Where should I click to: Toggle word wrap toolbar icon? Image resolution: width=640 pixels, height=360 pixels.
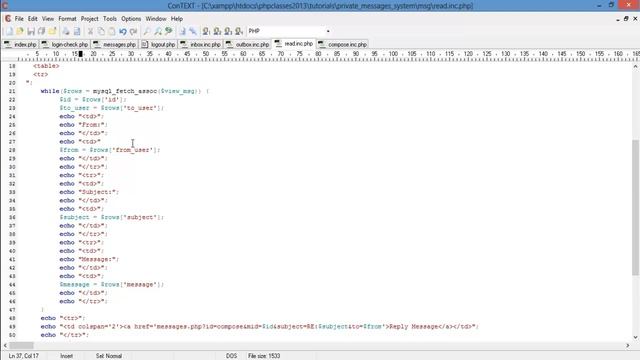(x=182, y=31)
